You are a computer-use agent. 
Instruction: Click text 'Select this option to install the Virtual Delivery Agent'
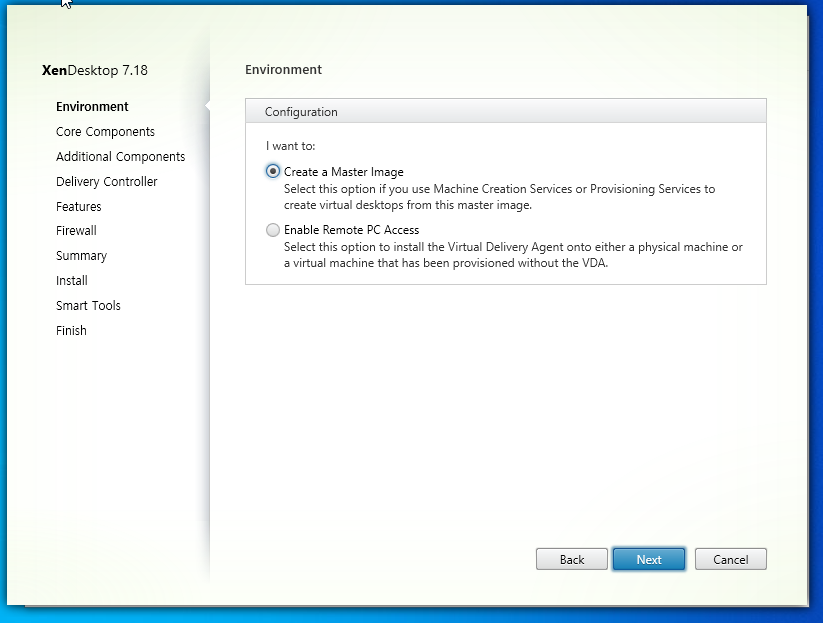(424, 247)
